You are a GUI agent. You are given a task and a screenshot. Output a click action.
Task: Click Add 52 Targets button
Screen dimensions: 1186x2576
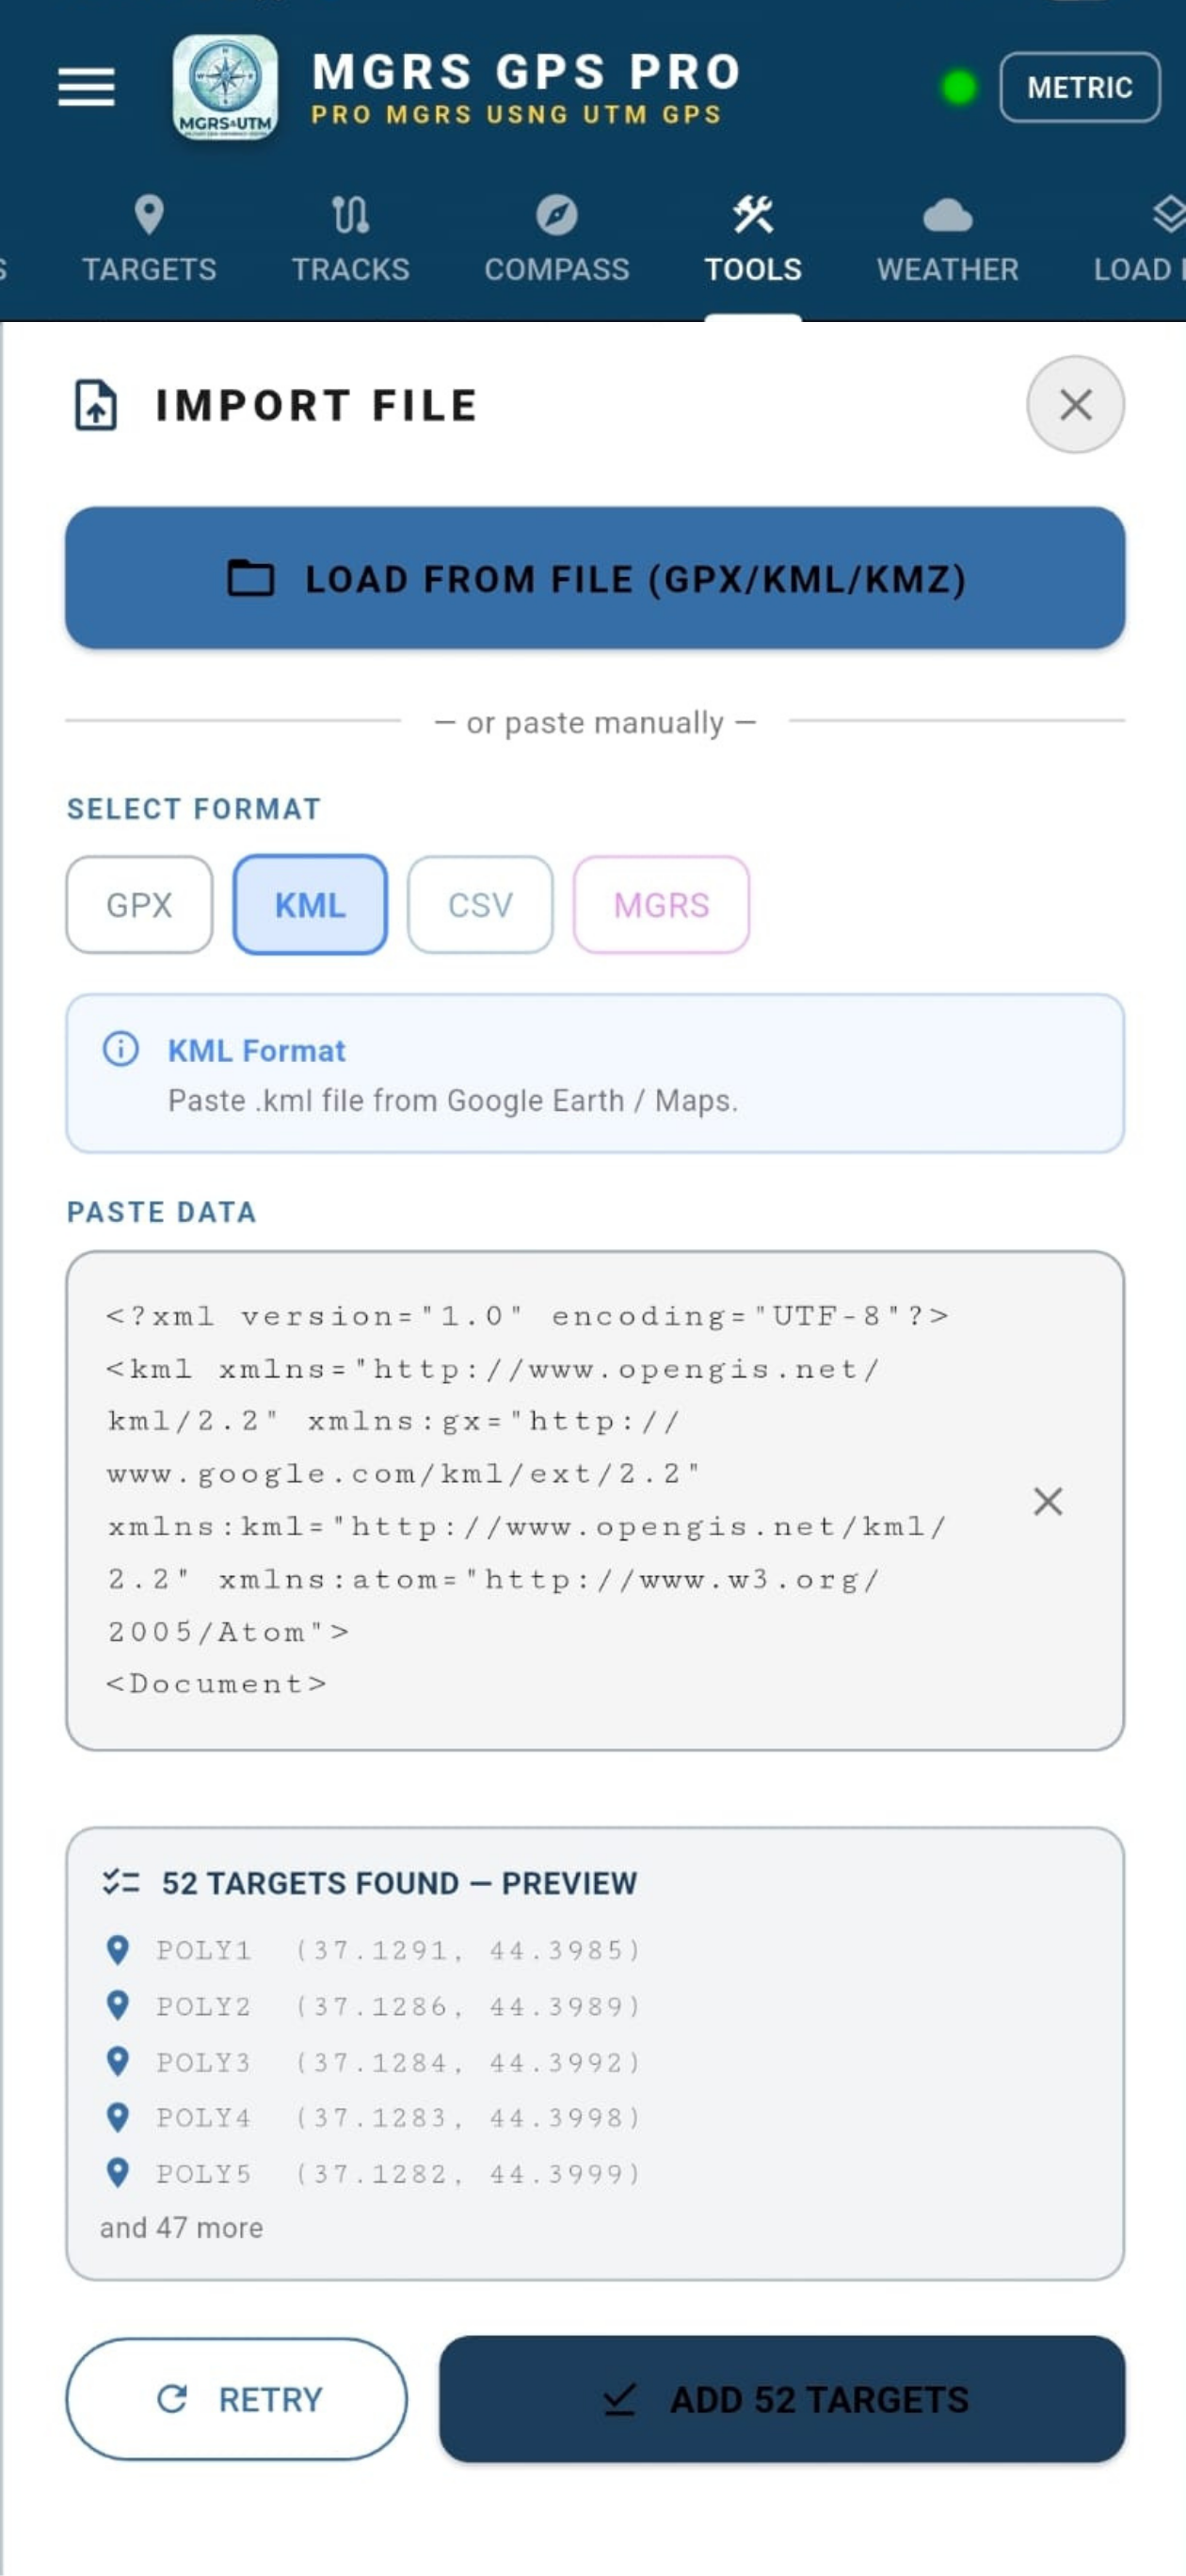(x=782, y=2399)
